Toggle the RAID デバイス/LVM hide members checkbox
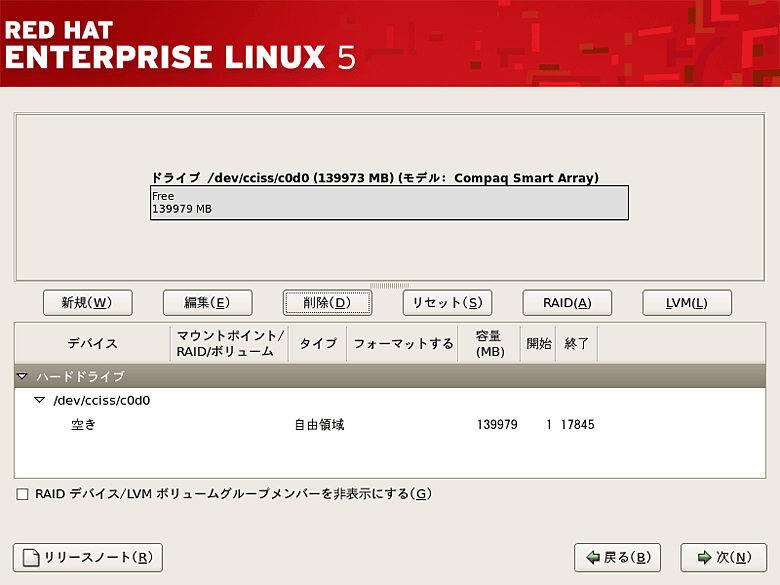Image resolution: width=780 pixels, height=585 pixels. click(x=22, y=494)
